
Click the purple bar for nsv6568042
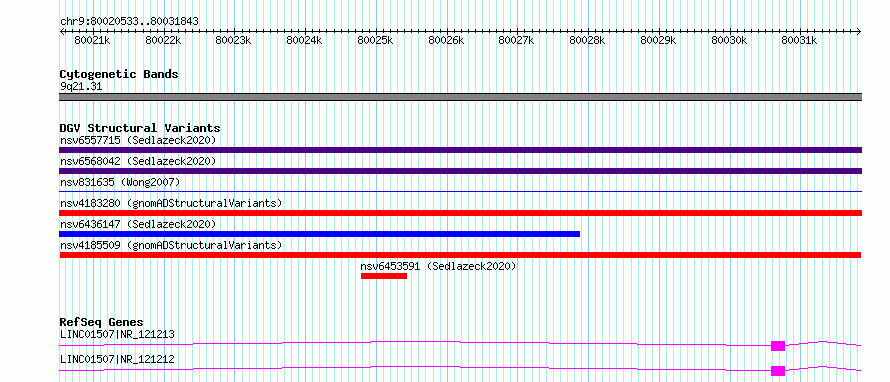[x=460, y=171]
